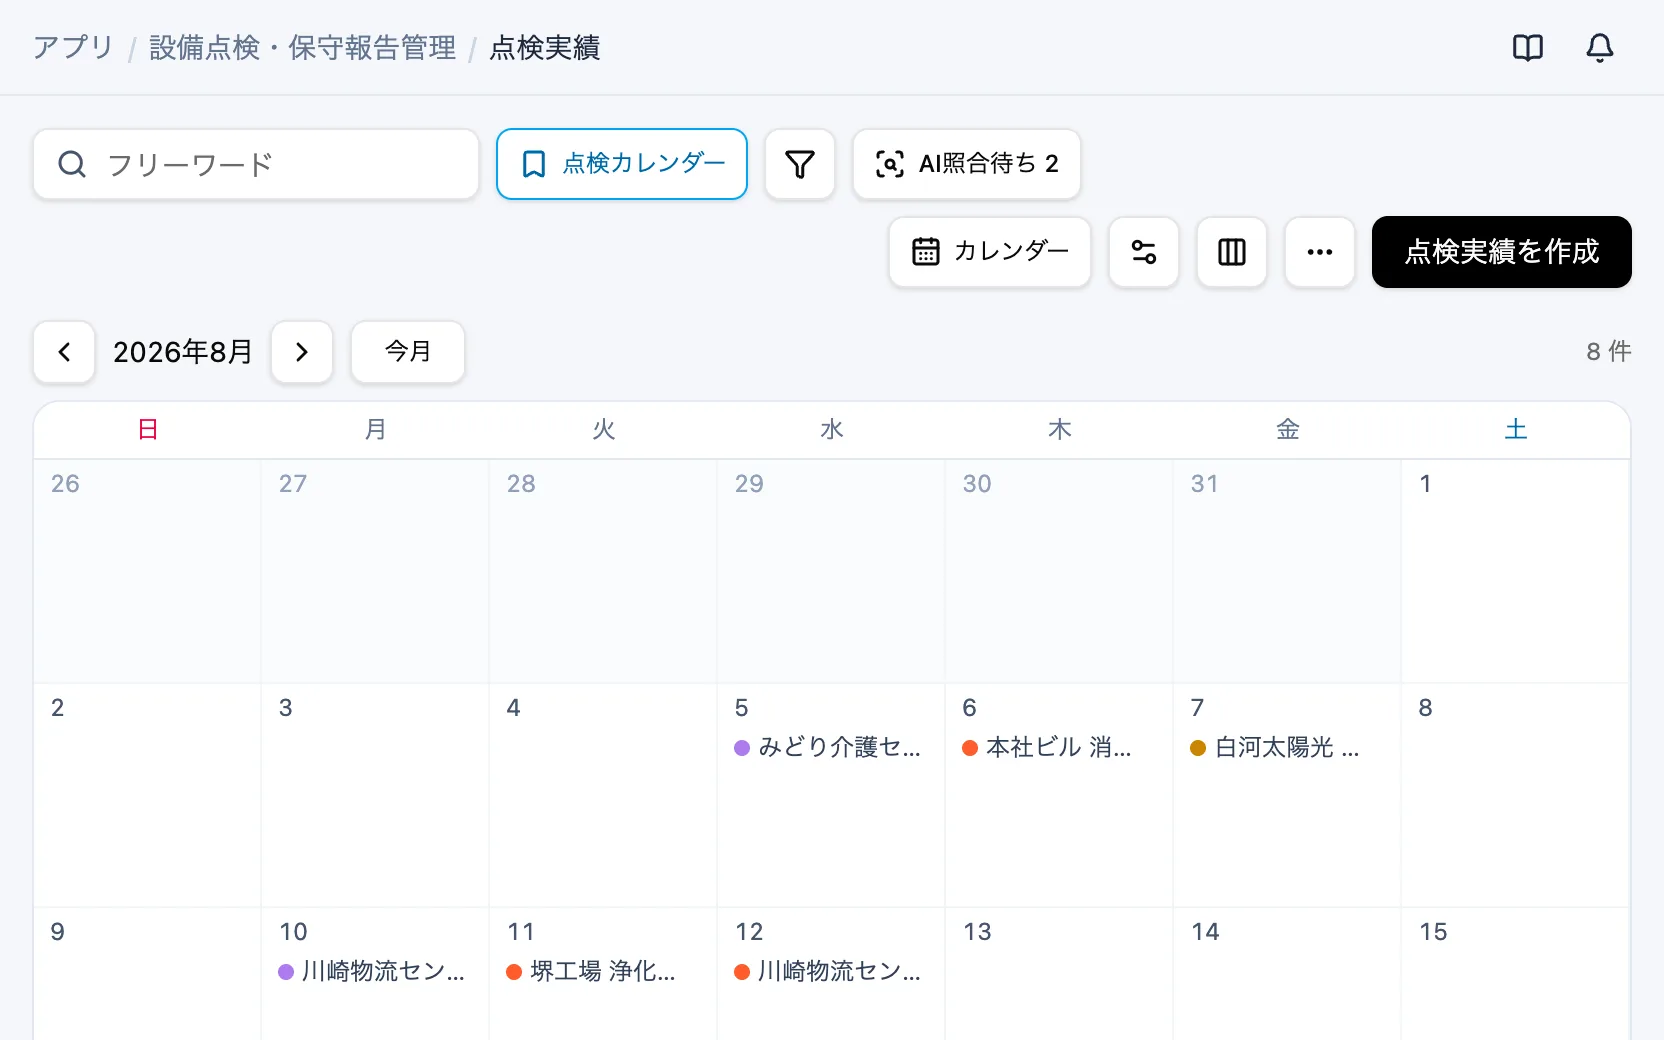
Task: Select day 1 cell
Action: tap(1515, 572)
